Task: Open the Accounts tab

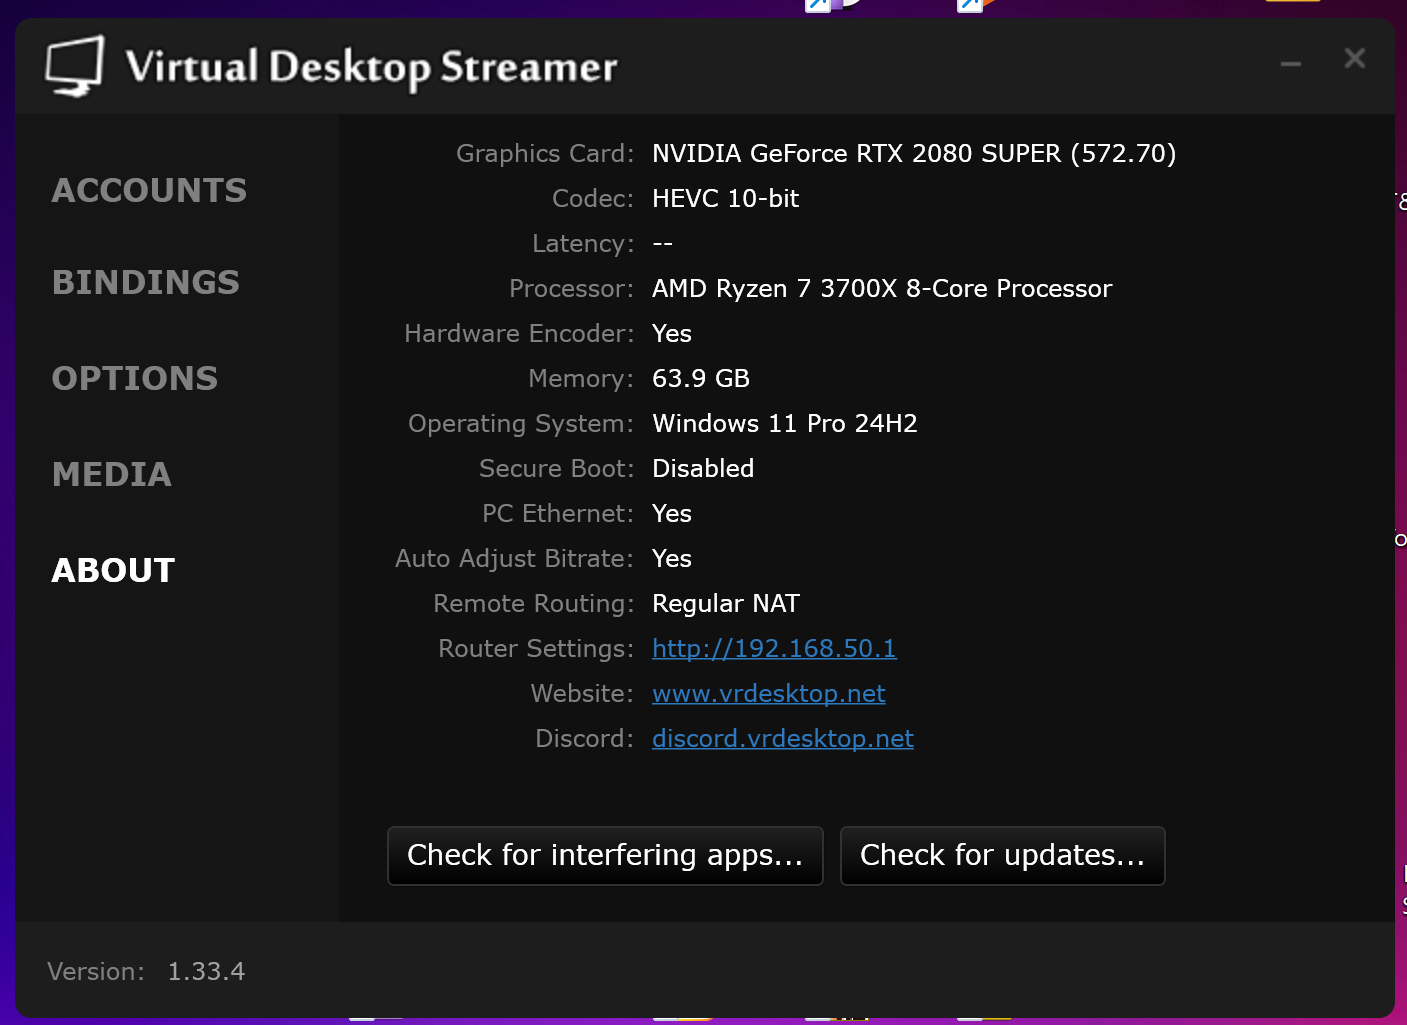Action: tap(149, 190)
